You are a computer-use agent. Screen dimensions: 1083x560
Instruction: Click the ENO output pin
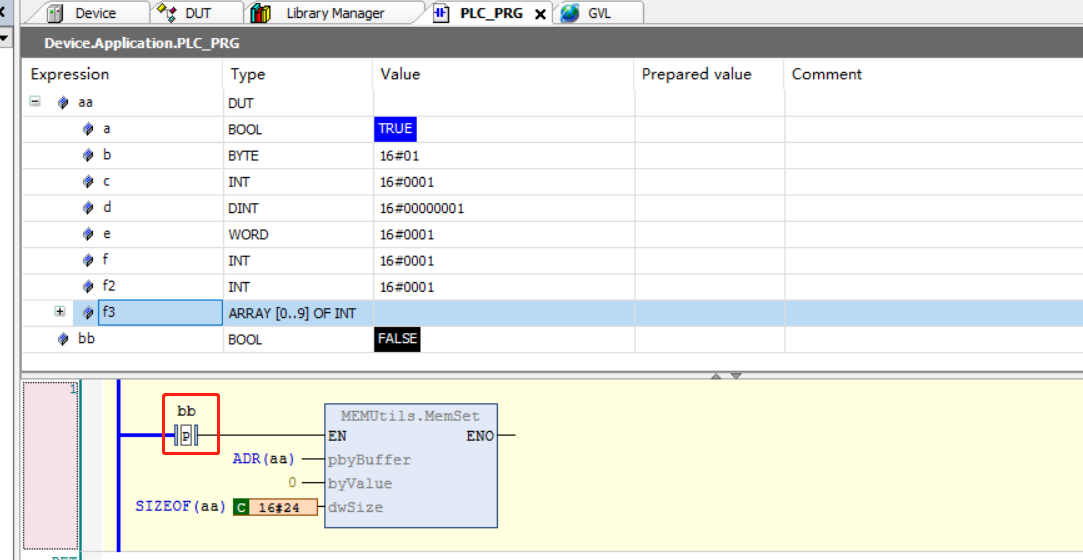480,436
